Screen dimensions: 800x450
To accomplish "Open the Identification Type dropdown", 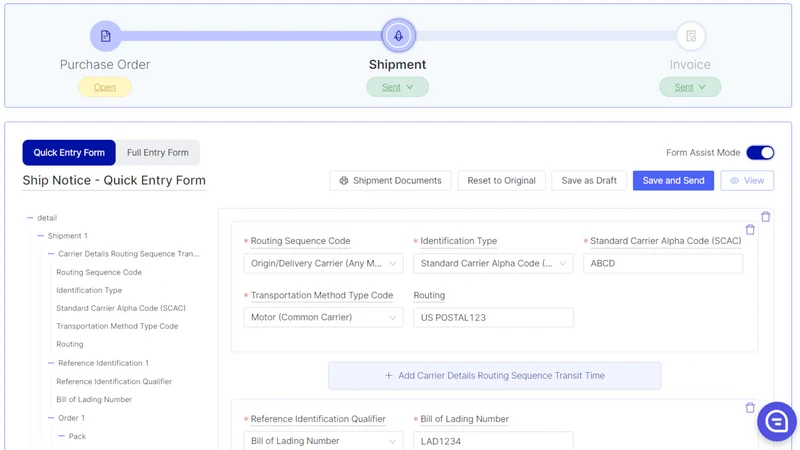I will (493, 263).
